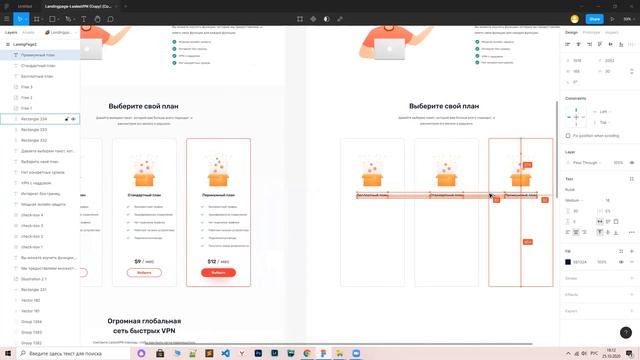
Task: Enable auto width text resizing
Action: 600,222
